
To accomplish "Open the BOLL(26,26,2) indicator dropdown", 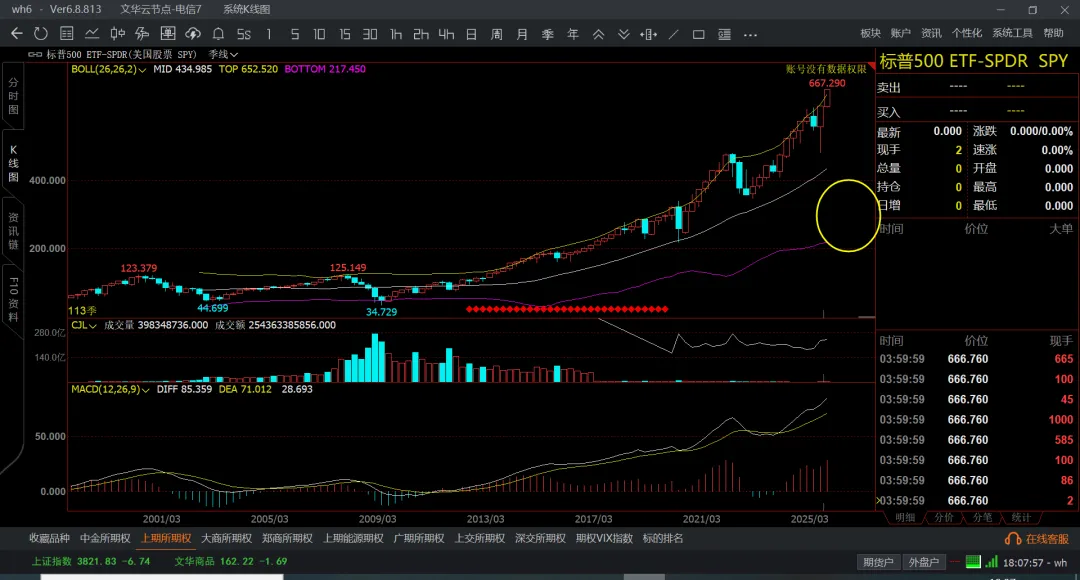I will tap(108, 70).
